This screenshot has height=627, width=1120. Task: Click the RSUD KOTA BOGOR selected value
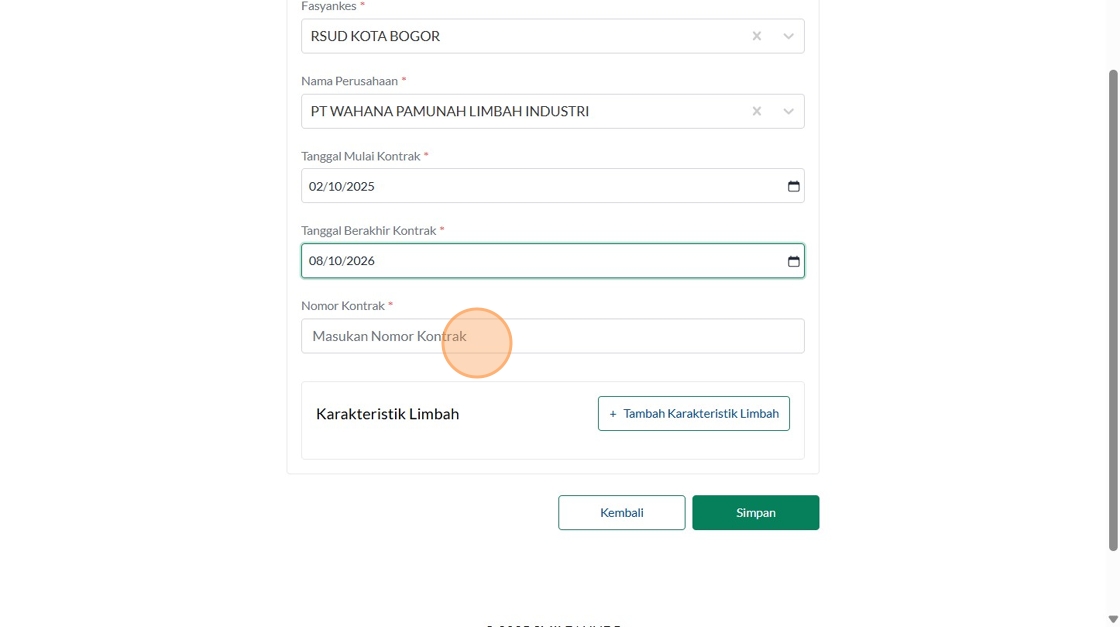click(x=375, y=36)
